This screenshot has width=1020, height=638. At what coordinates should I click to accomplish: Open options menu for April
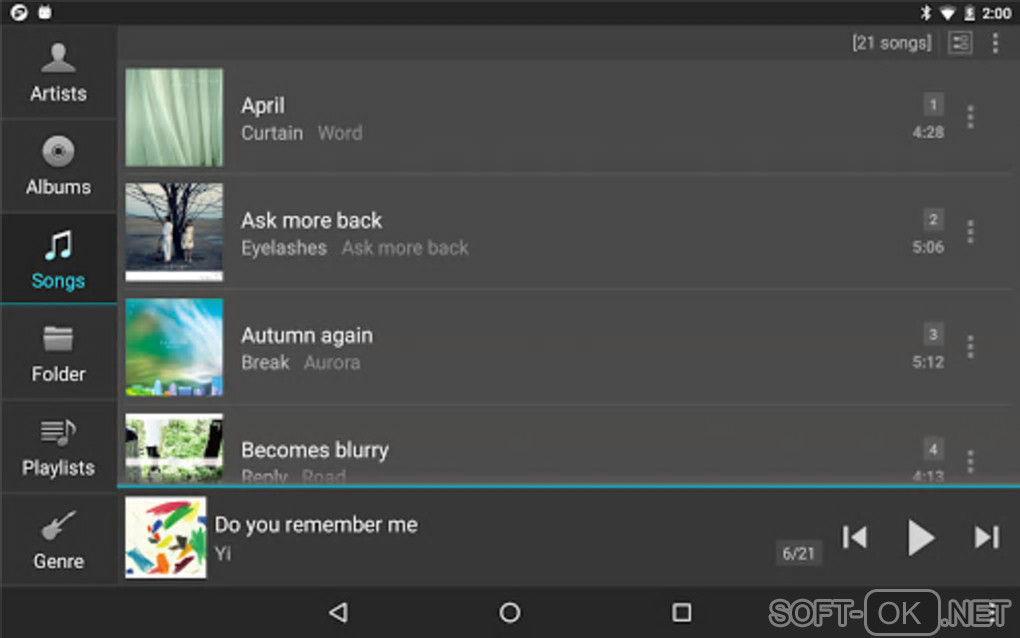(x=970, y=117)
